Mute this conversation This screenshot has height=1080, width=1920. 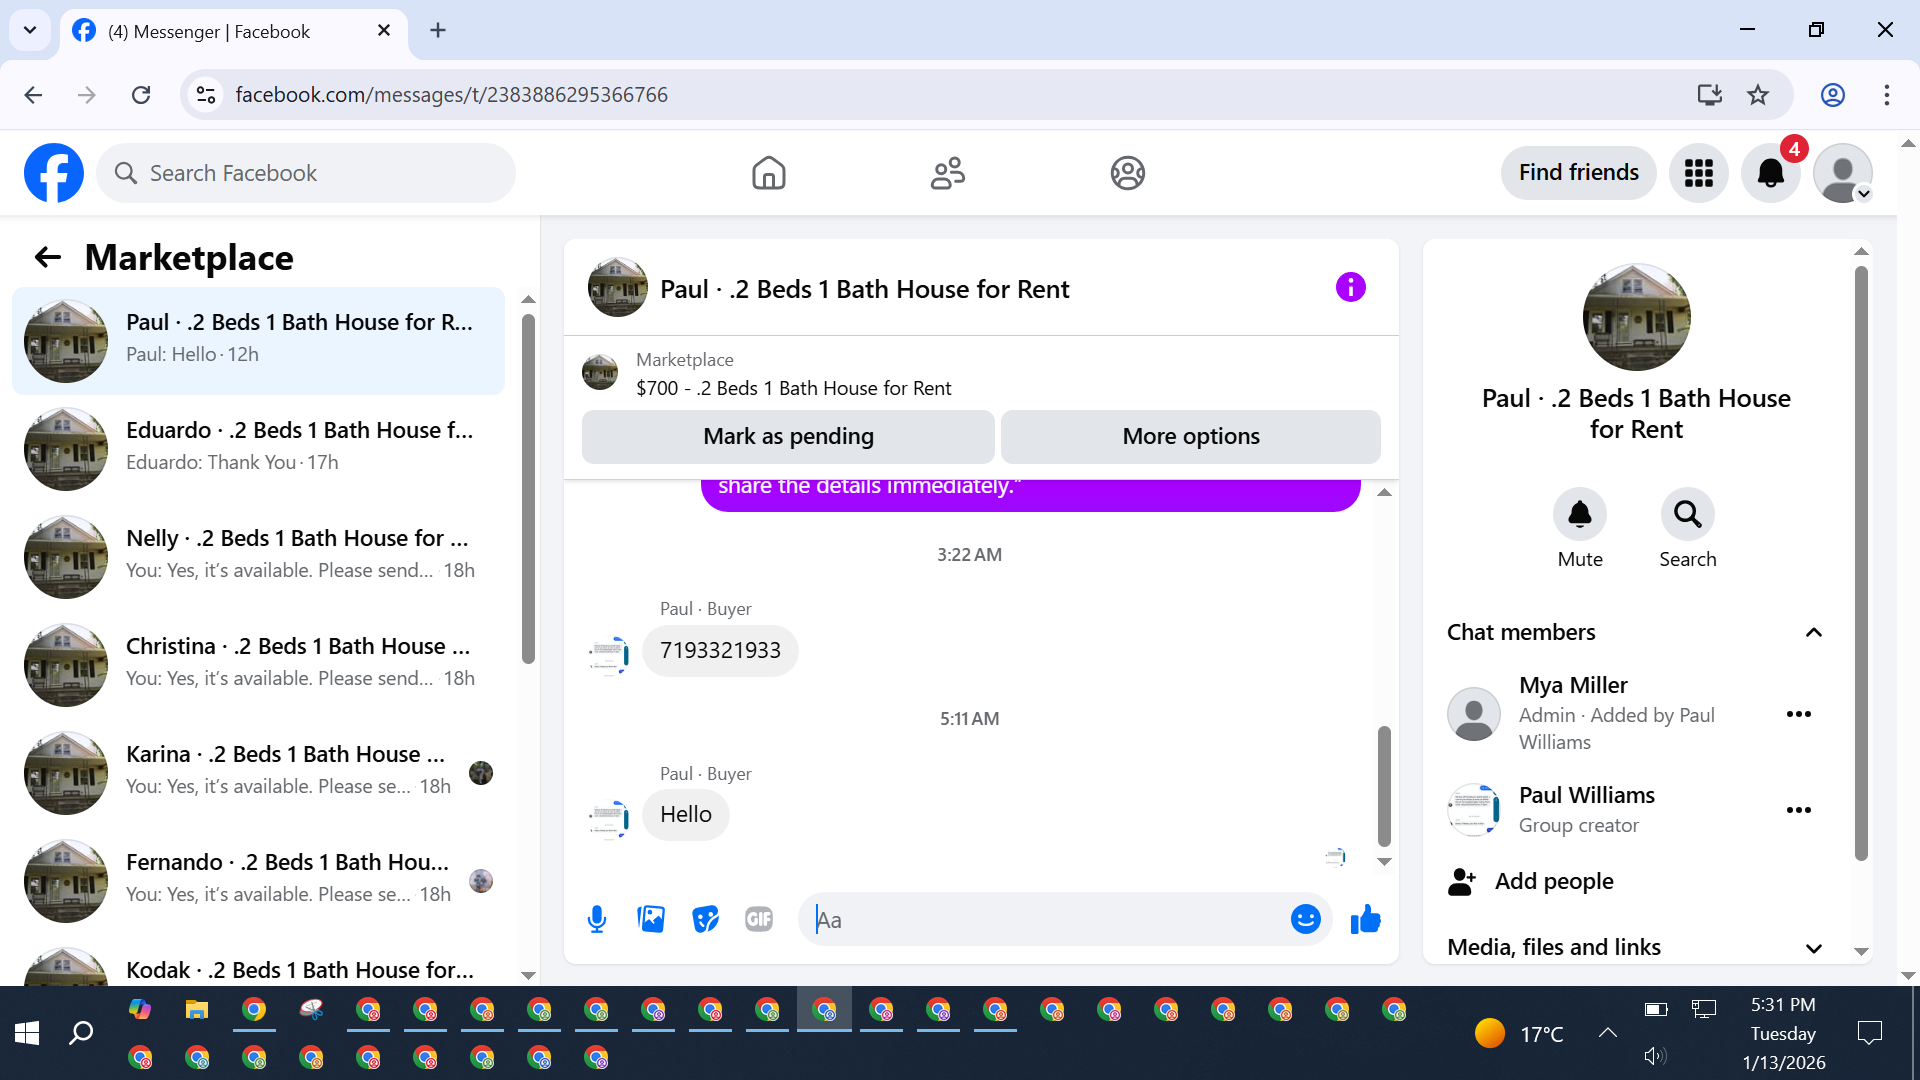click(x=1579, y=515)
